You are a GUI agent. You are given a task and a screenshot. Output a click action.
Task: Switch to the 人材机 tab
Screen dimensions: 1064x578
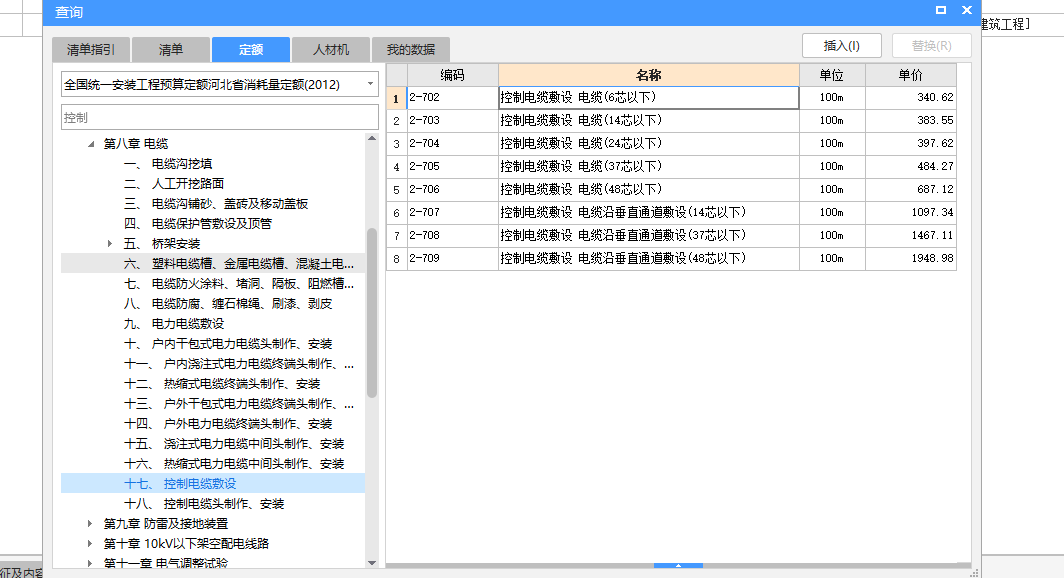click(330, 50)
